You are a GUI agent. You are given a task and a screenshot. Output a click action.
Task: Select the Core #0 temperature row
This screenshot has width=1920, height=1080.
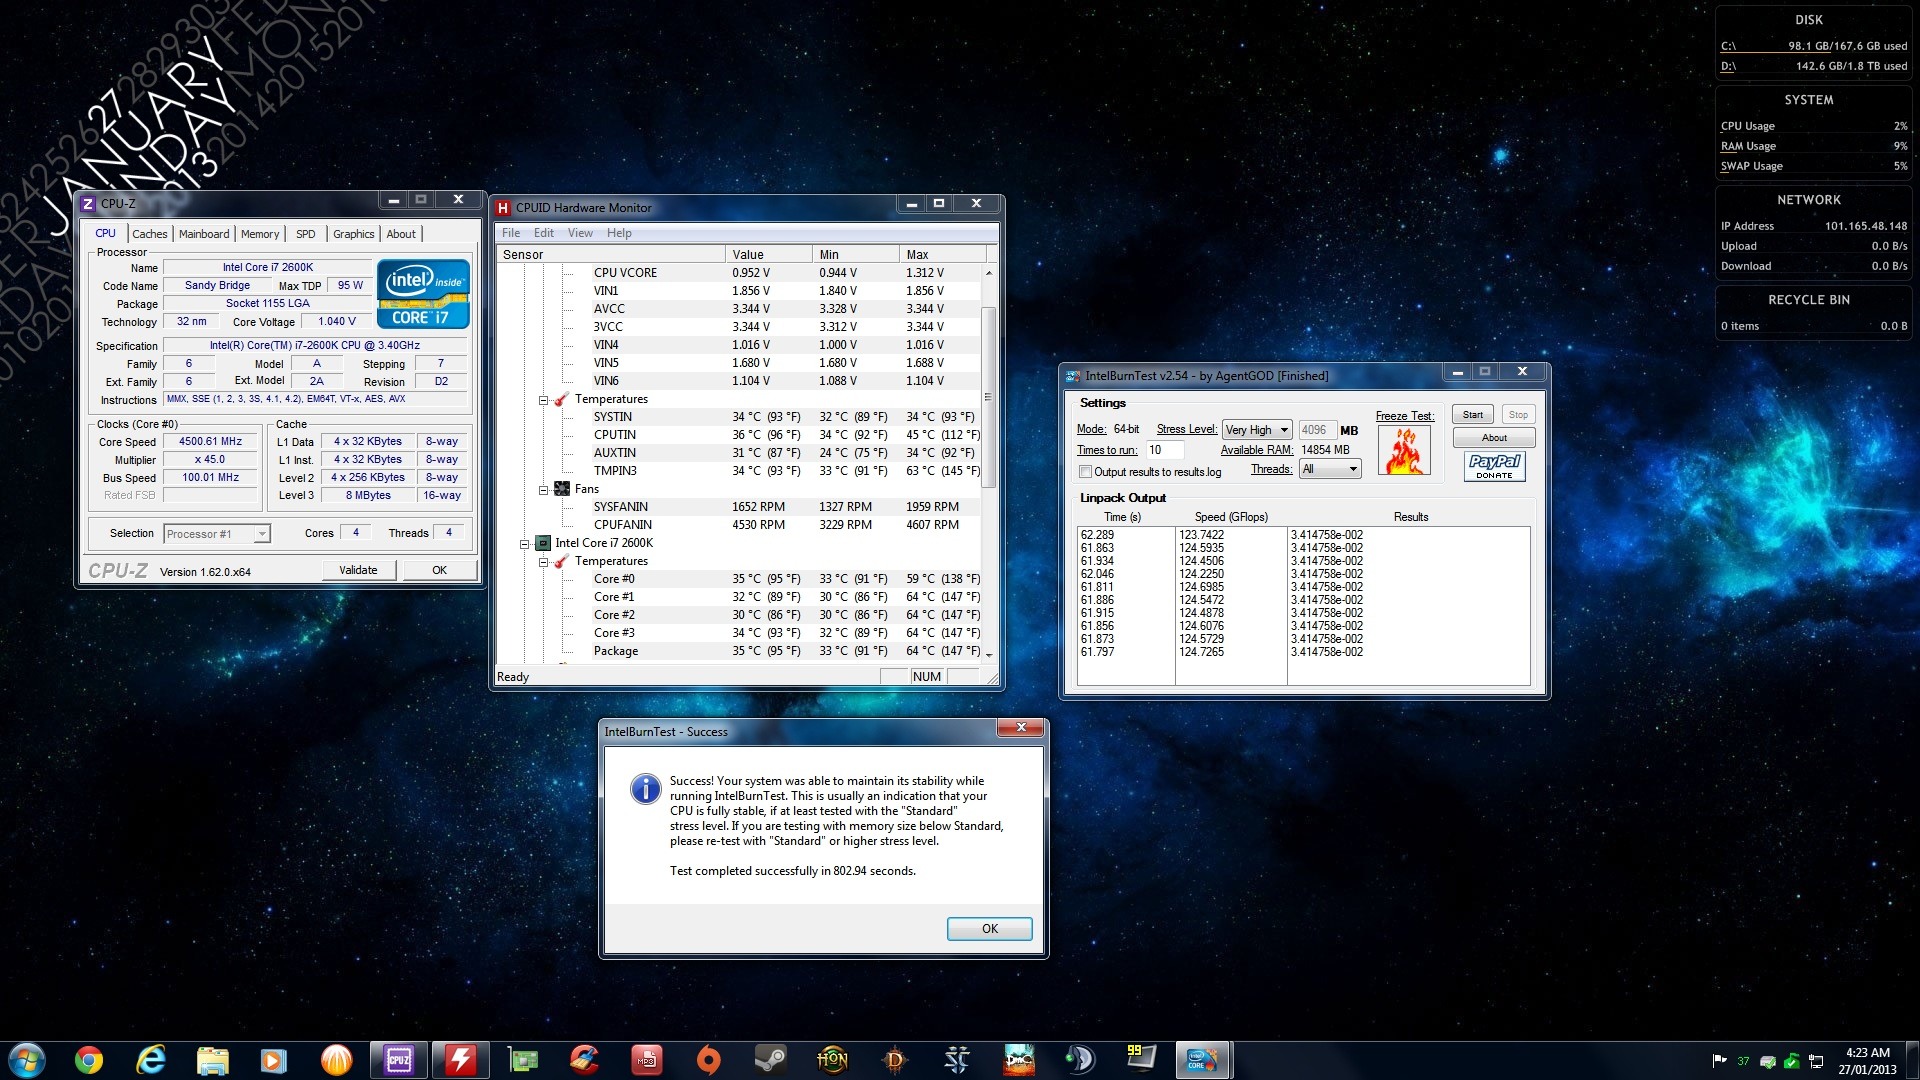[x=739, y=579]
